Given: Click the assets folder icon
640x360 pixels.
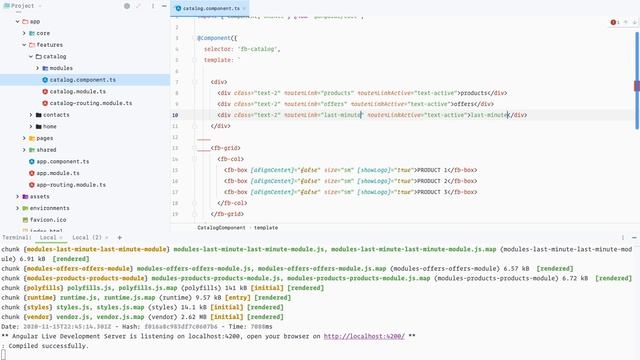Looking at the screenshot, I should pos(25,196).
